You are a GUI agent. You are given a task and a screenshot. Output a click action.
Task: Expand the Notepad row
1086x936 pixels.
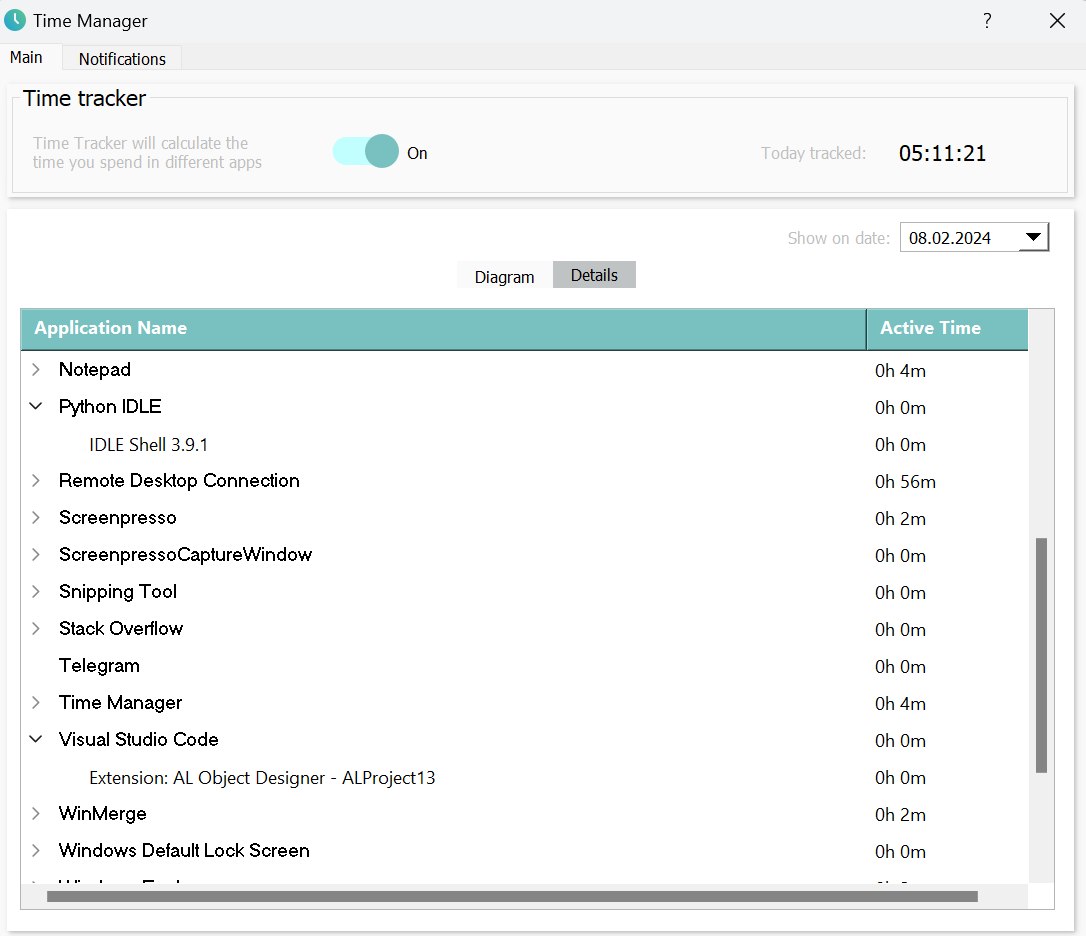36,370
